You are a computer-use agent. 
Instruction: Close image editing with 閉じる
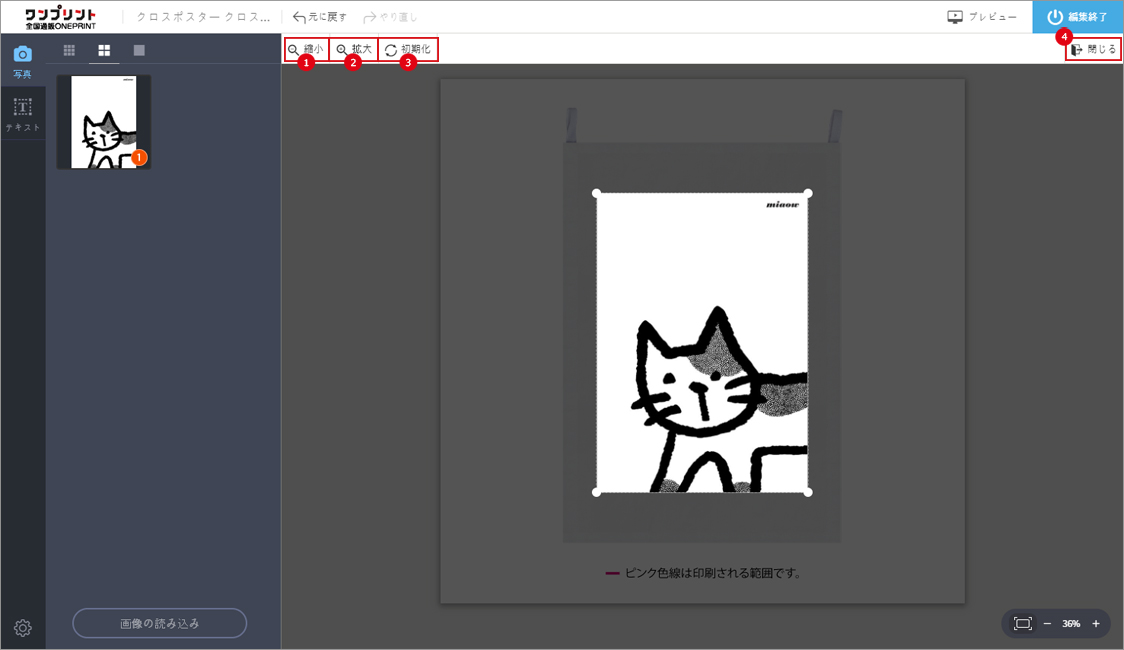click(x=1093, y=49)
